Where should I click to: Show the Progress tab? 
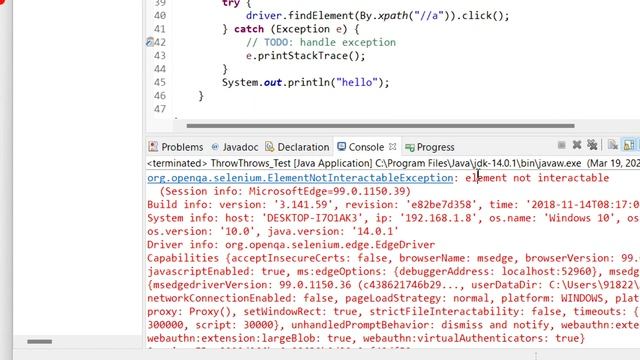[x=430, y=147]
